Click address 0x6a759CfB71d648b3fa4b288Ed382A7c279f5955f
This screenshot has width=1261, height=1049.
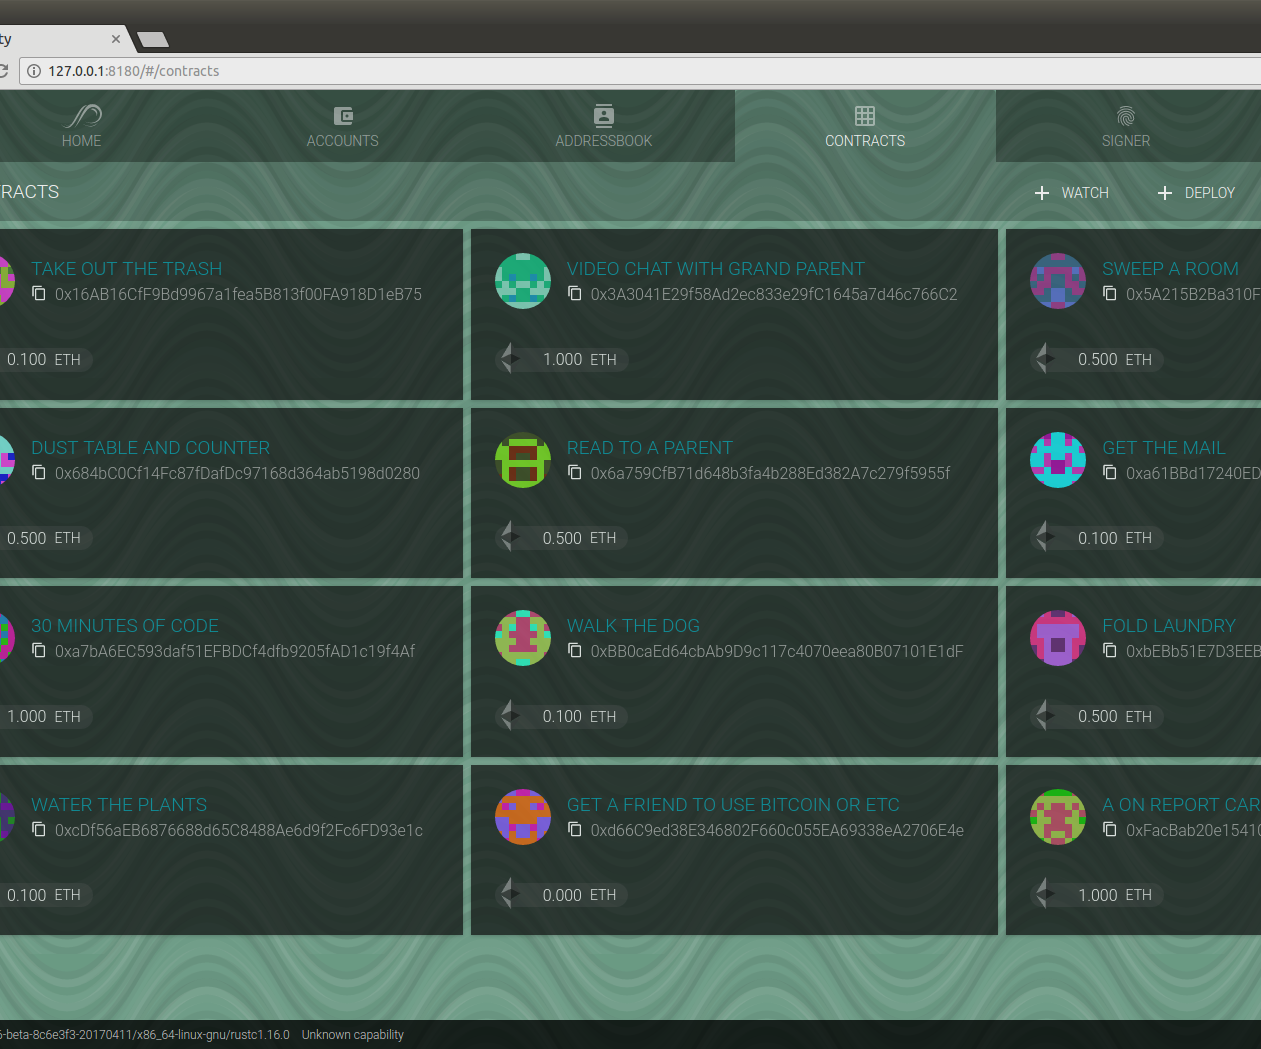click(x=771, y=473)
